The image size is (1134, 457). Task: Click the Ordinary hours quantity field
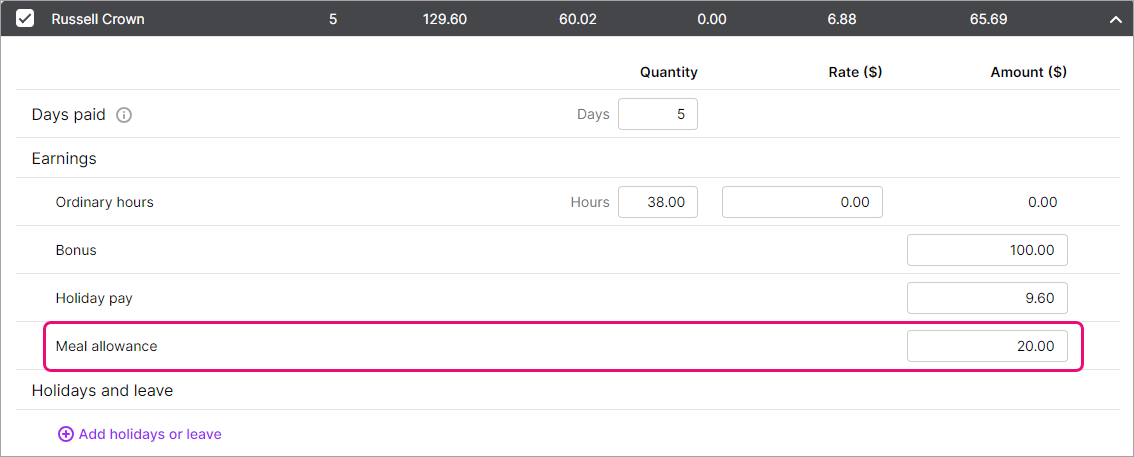coord(657,202)
